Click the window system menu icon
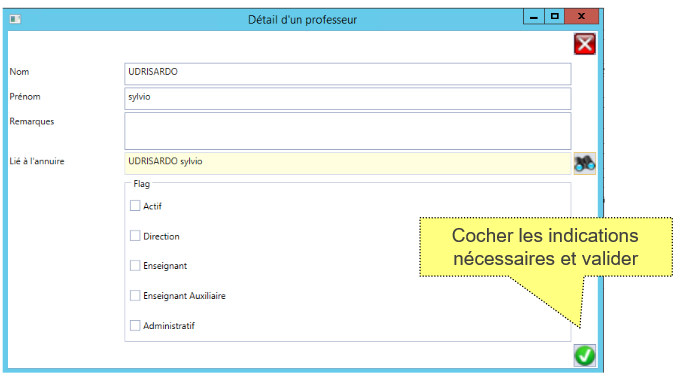This screenshot has width=685, height=384. click(15, 19)
